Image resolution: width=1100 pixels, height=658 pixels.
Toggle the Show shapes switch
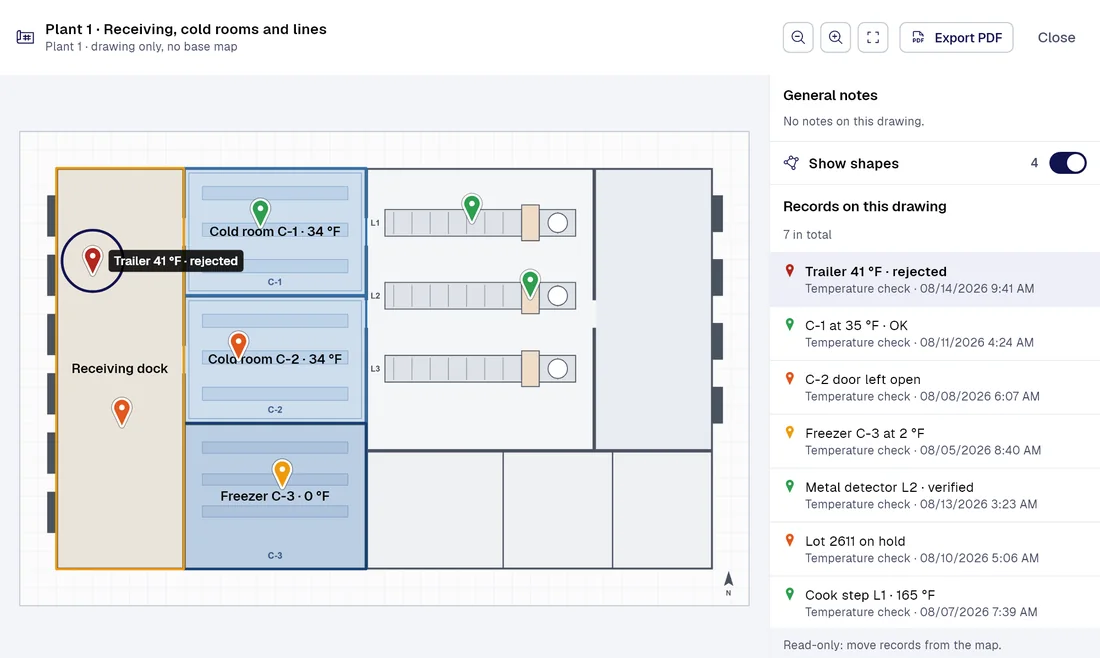1067,163
